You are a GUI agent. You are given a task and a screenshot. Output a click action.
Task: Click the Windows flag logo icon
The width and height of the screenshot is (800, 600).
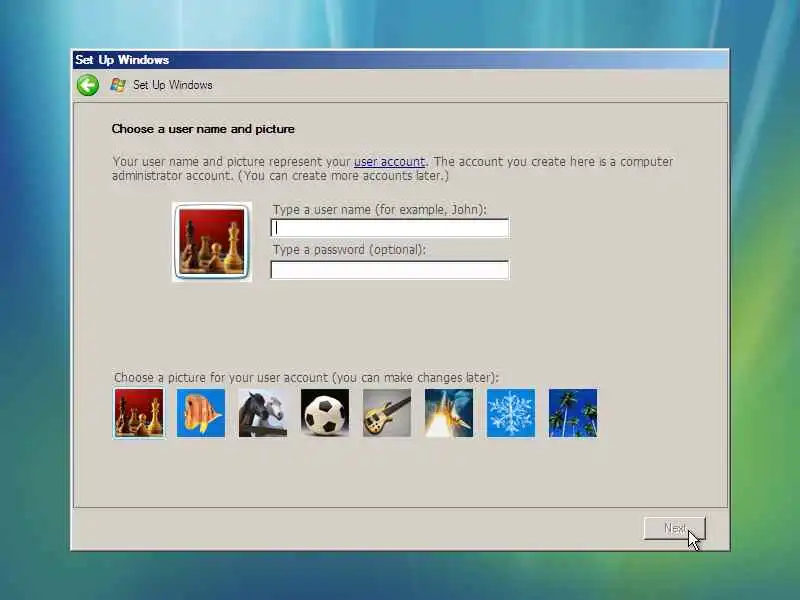118,85
